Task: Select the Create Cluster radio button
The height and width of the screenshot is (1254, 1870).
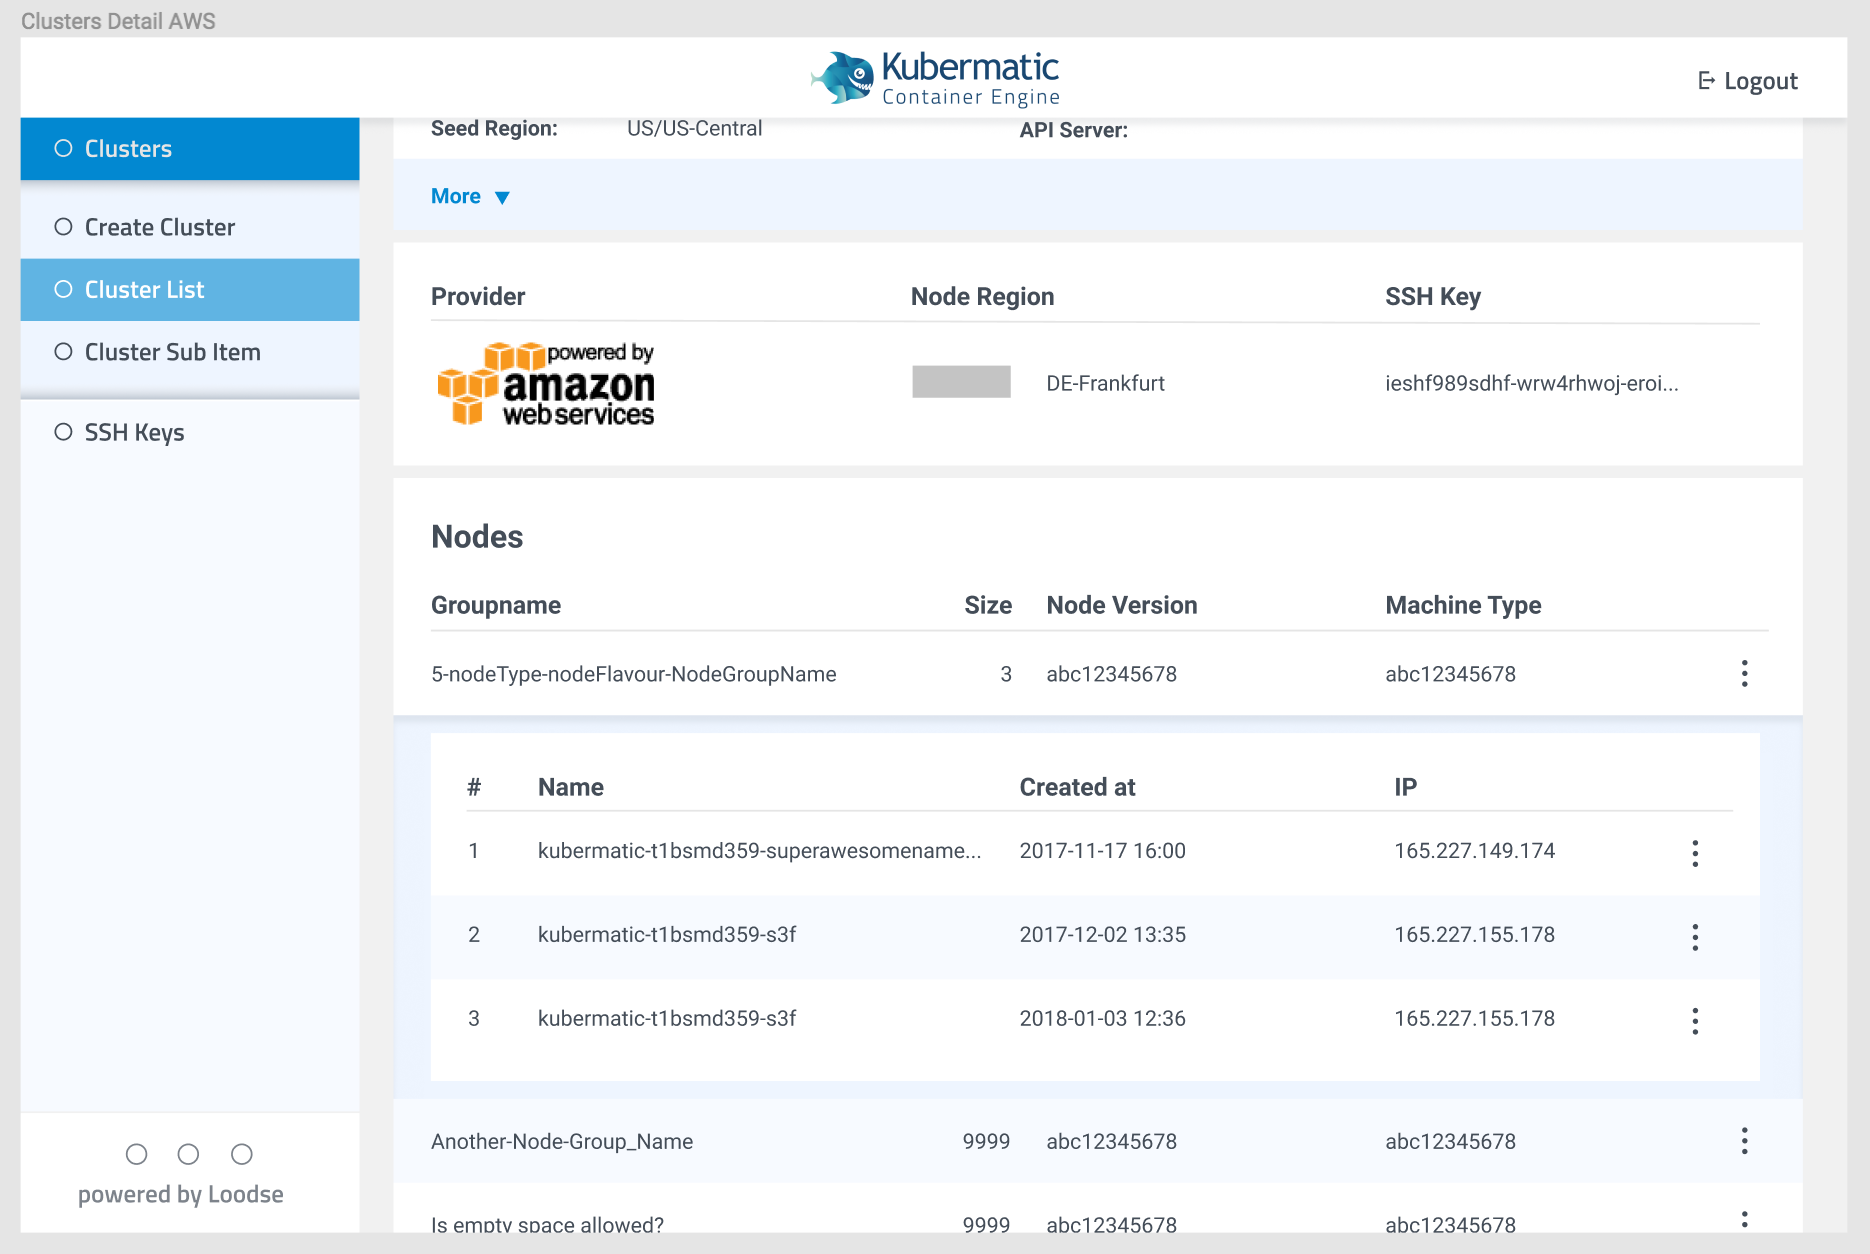Action: click(x=64, y=226)
